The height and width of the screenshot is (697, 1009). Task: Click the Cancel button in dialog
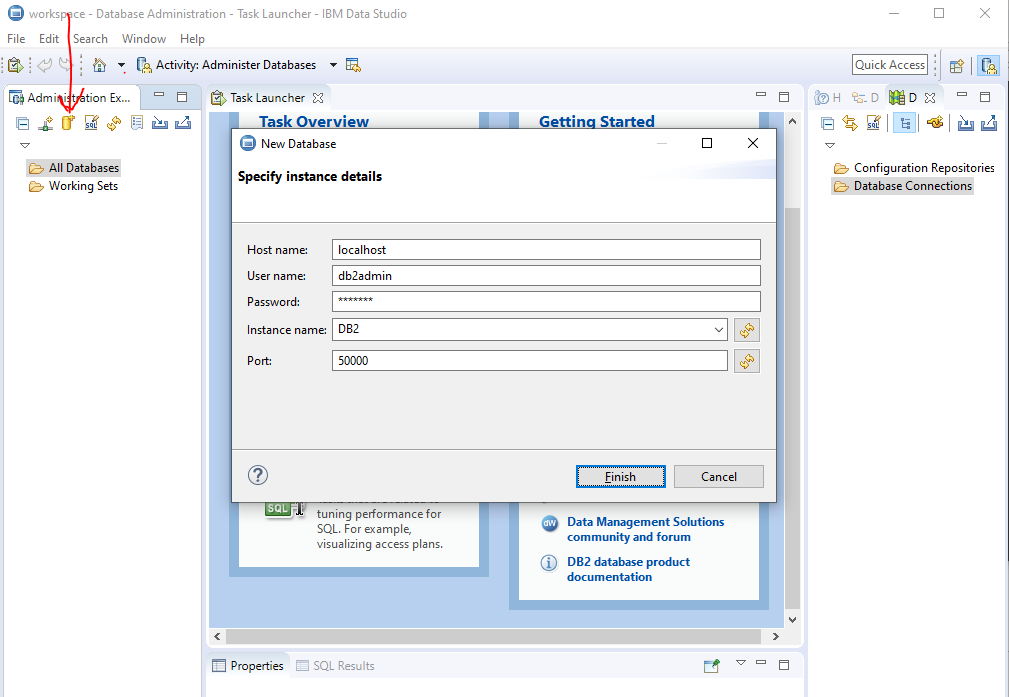pos(718,476)
